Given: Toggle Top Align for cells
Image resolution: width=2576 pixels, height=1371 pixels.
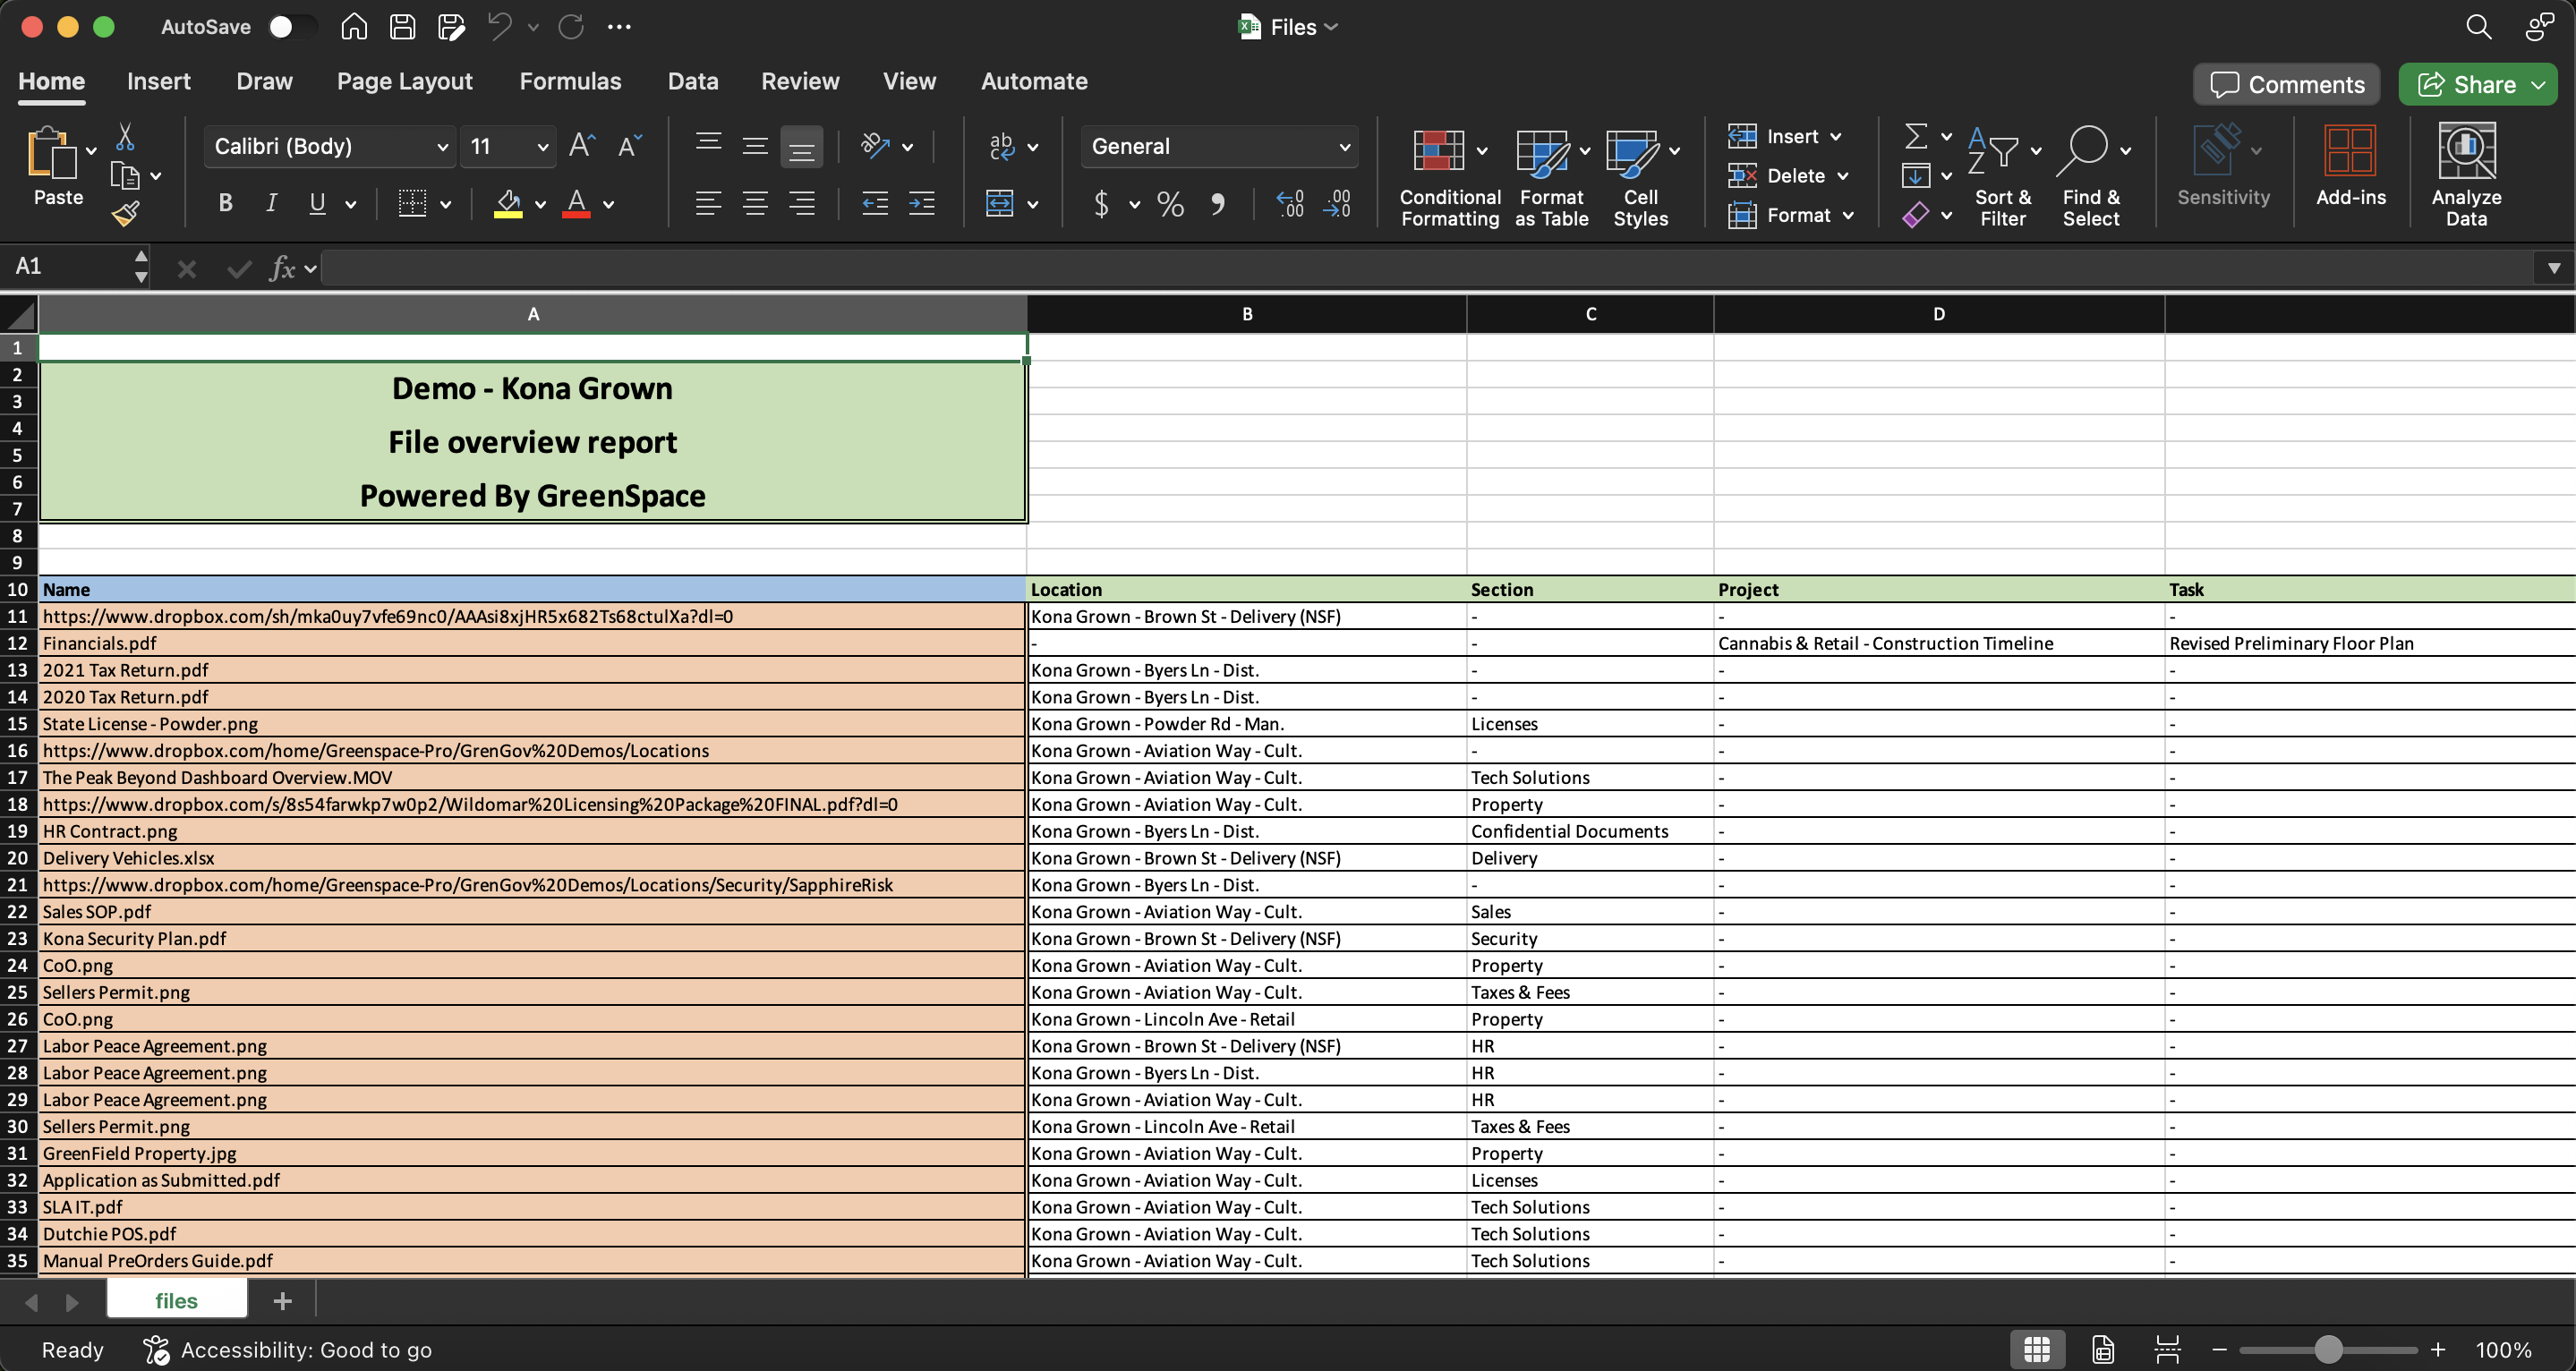Looking at the screenshot, I should pyautogui.click(x=708, y=143).
